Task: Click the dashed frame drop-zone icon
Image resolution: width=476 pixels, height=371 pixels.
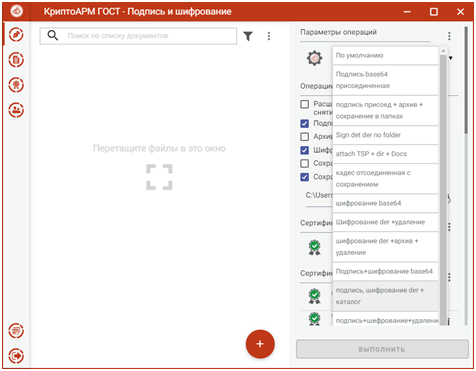Action: [159, 177]
